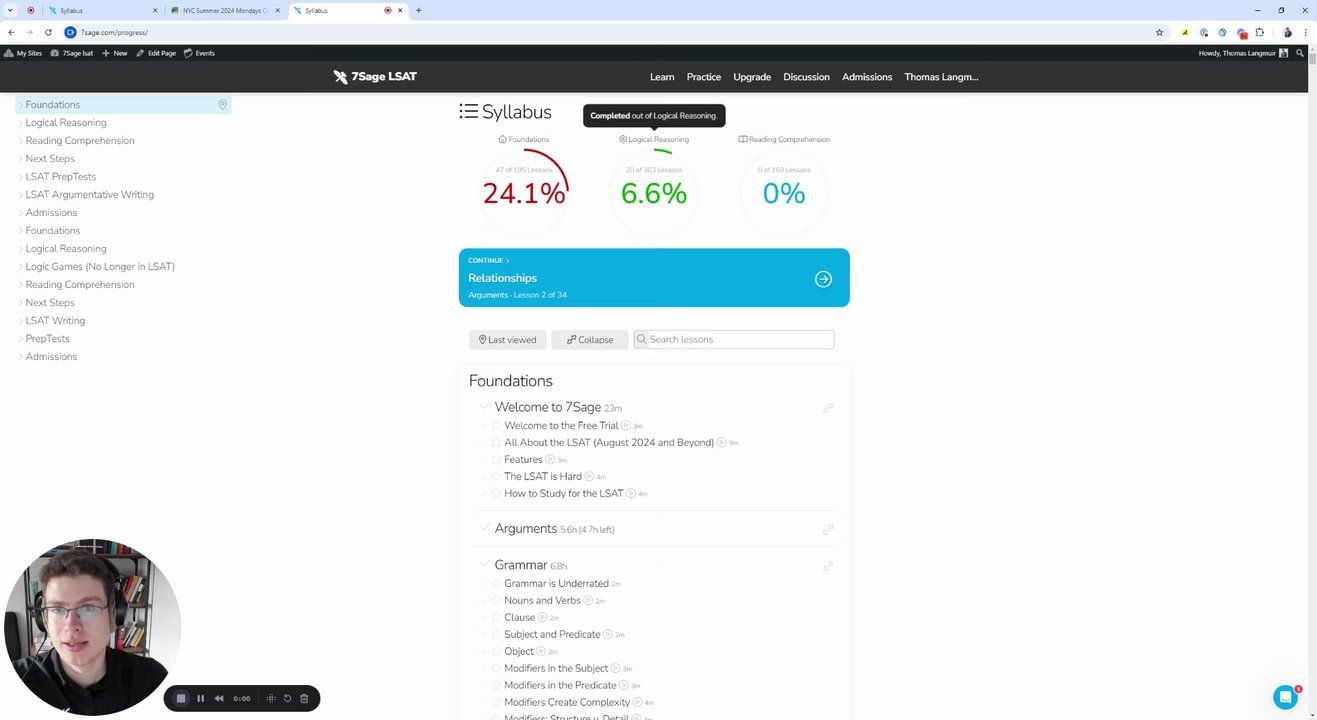Copy link icon beside Welcome to 7Sage section
The height and width of the screenshot is (720, 1317).
click(828, 408)
